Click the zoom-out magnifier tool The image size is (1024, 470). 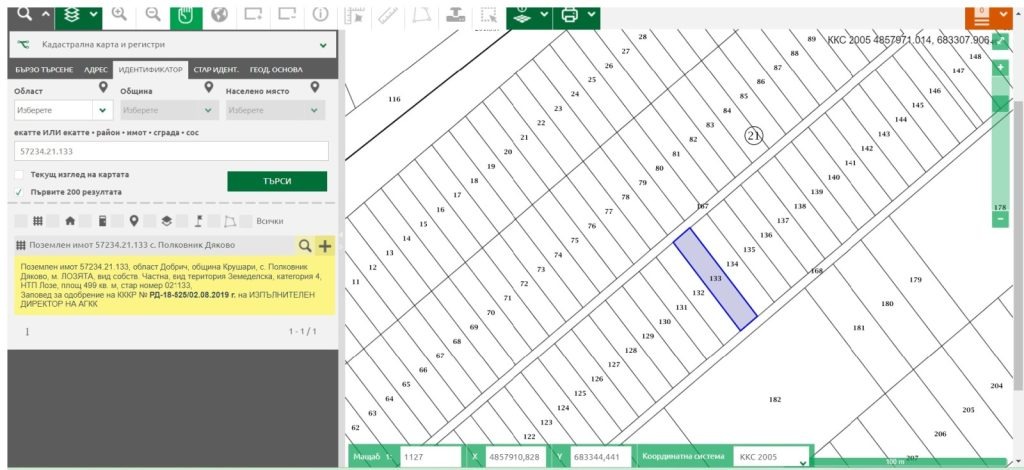(153, 14)
